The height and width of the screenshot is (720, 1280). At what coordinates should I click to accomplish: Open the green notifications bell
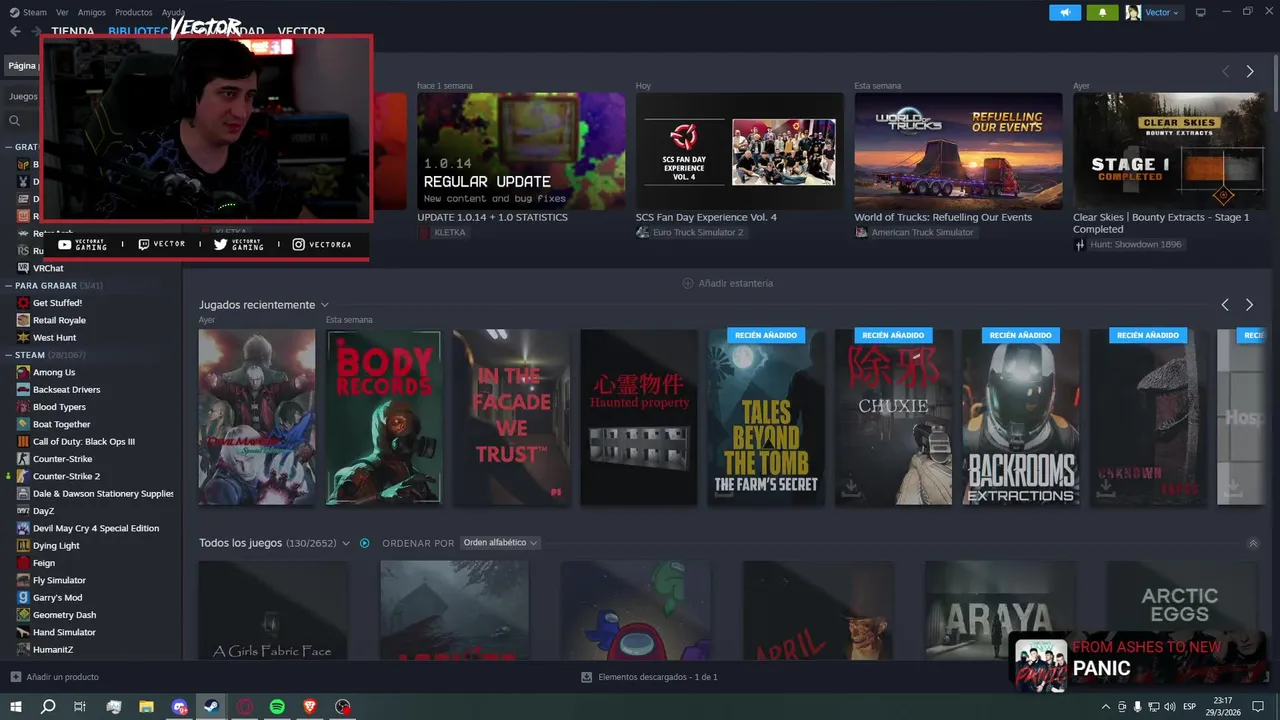pyautogui.click(x=1103, y=12)
